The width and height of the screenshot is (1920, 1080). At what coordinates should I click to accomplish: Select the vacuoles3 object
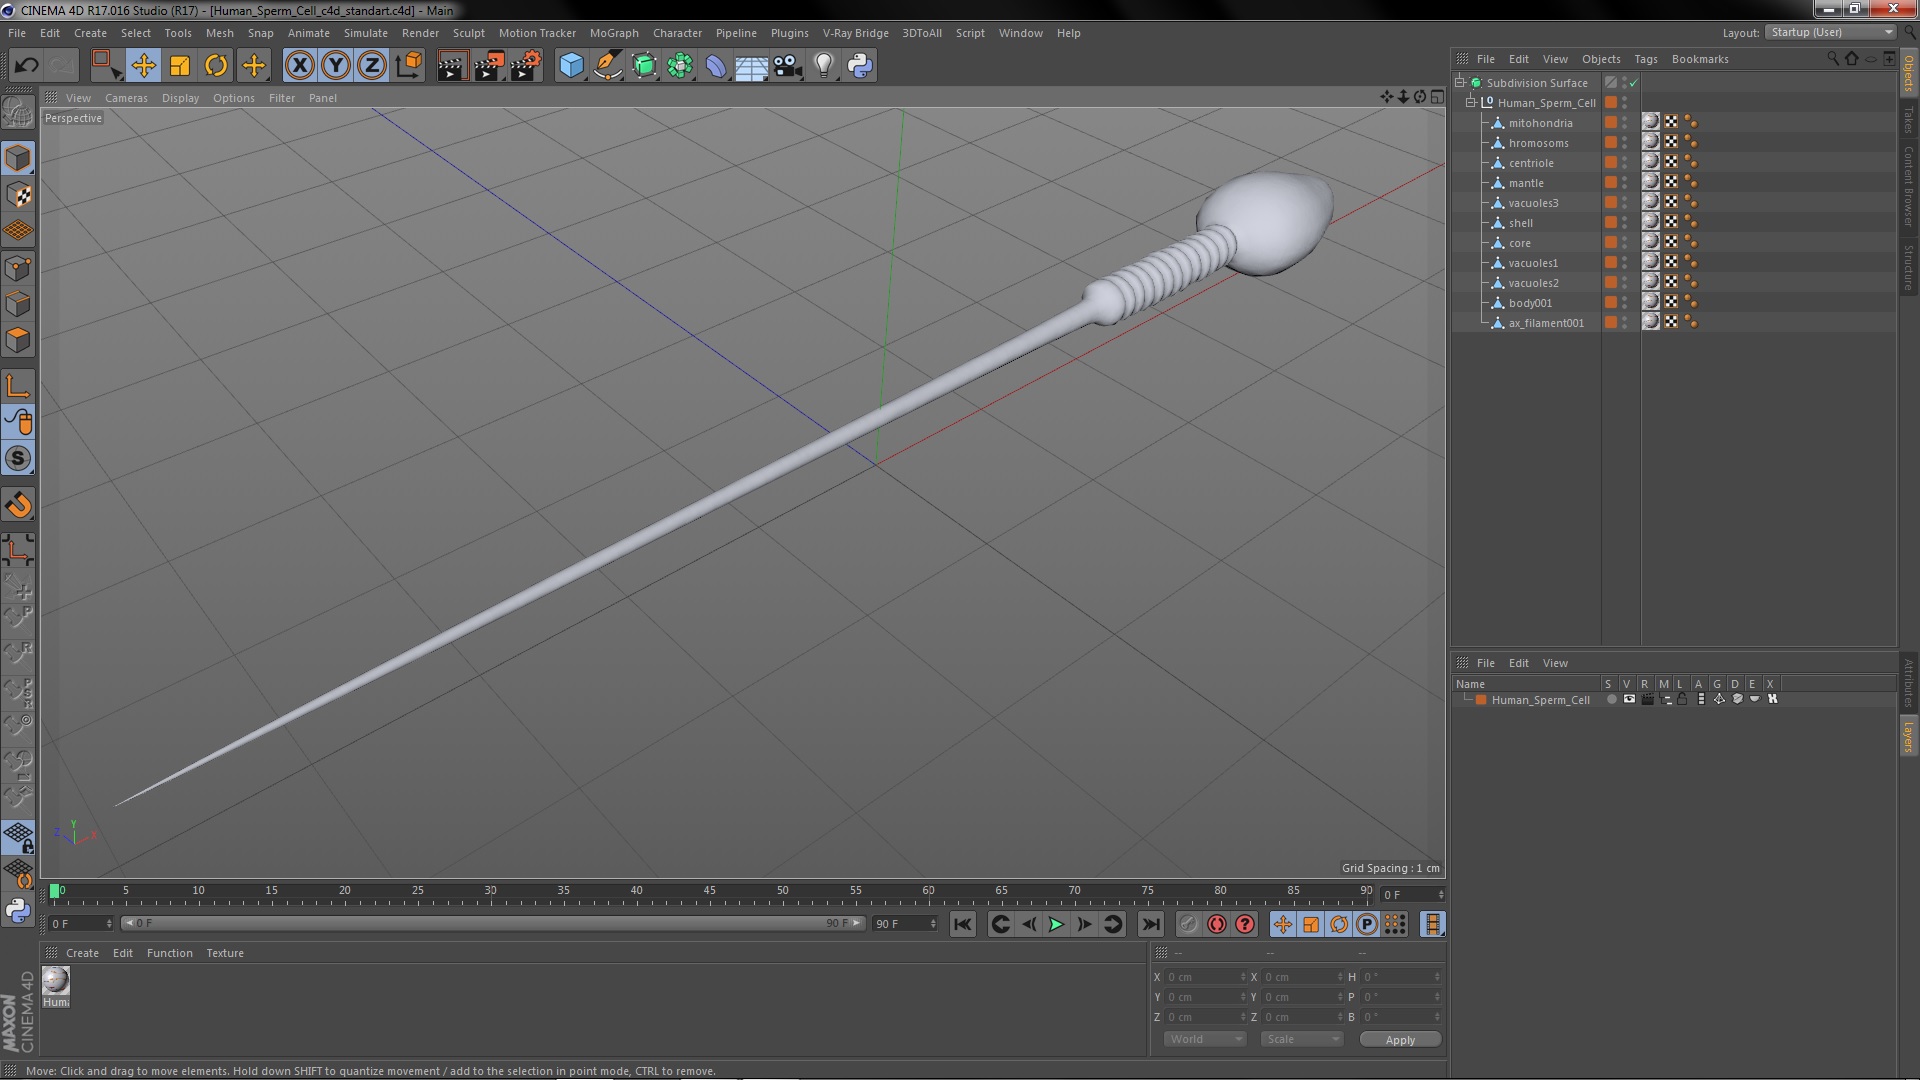point(1533,203)
